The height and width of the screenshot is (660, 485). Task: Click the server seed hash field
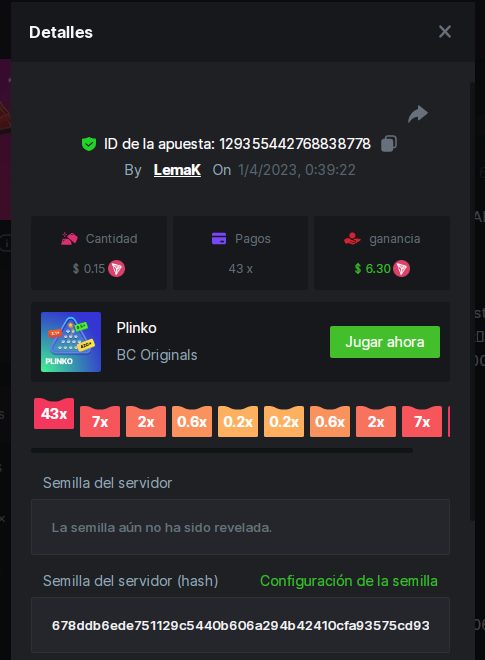pos(240,625)
